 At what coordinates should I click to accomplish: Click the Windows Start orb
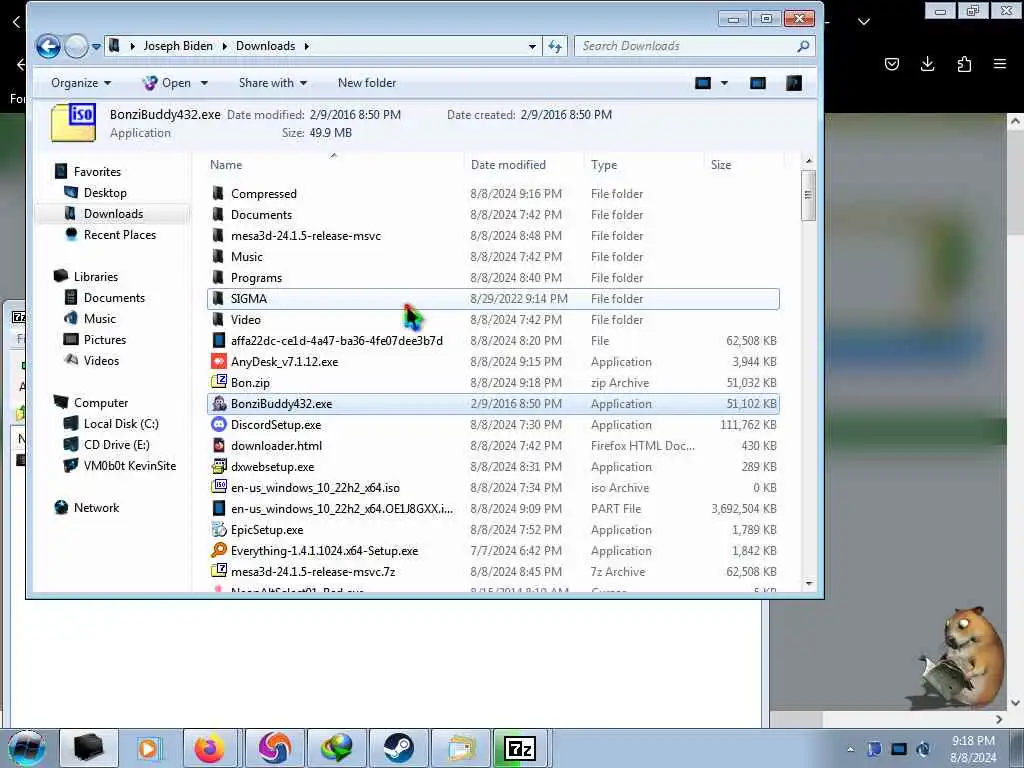click(27, 748)
